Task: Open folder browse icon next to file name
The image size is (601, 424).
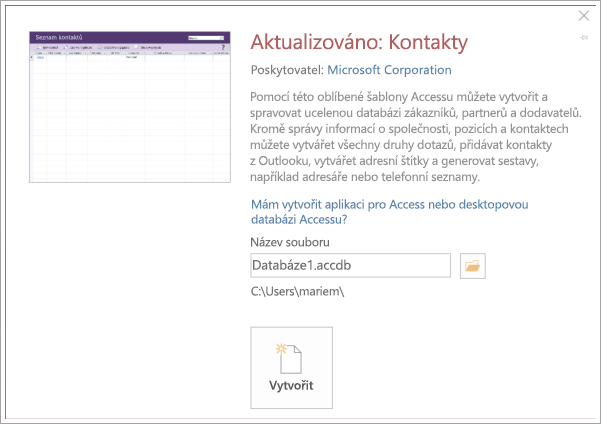Action: click(472, 266)
